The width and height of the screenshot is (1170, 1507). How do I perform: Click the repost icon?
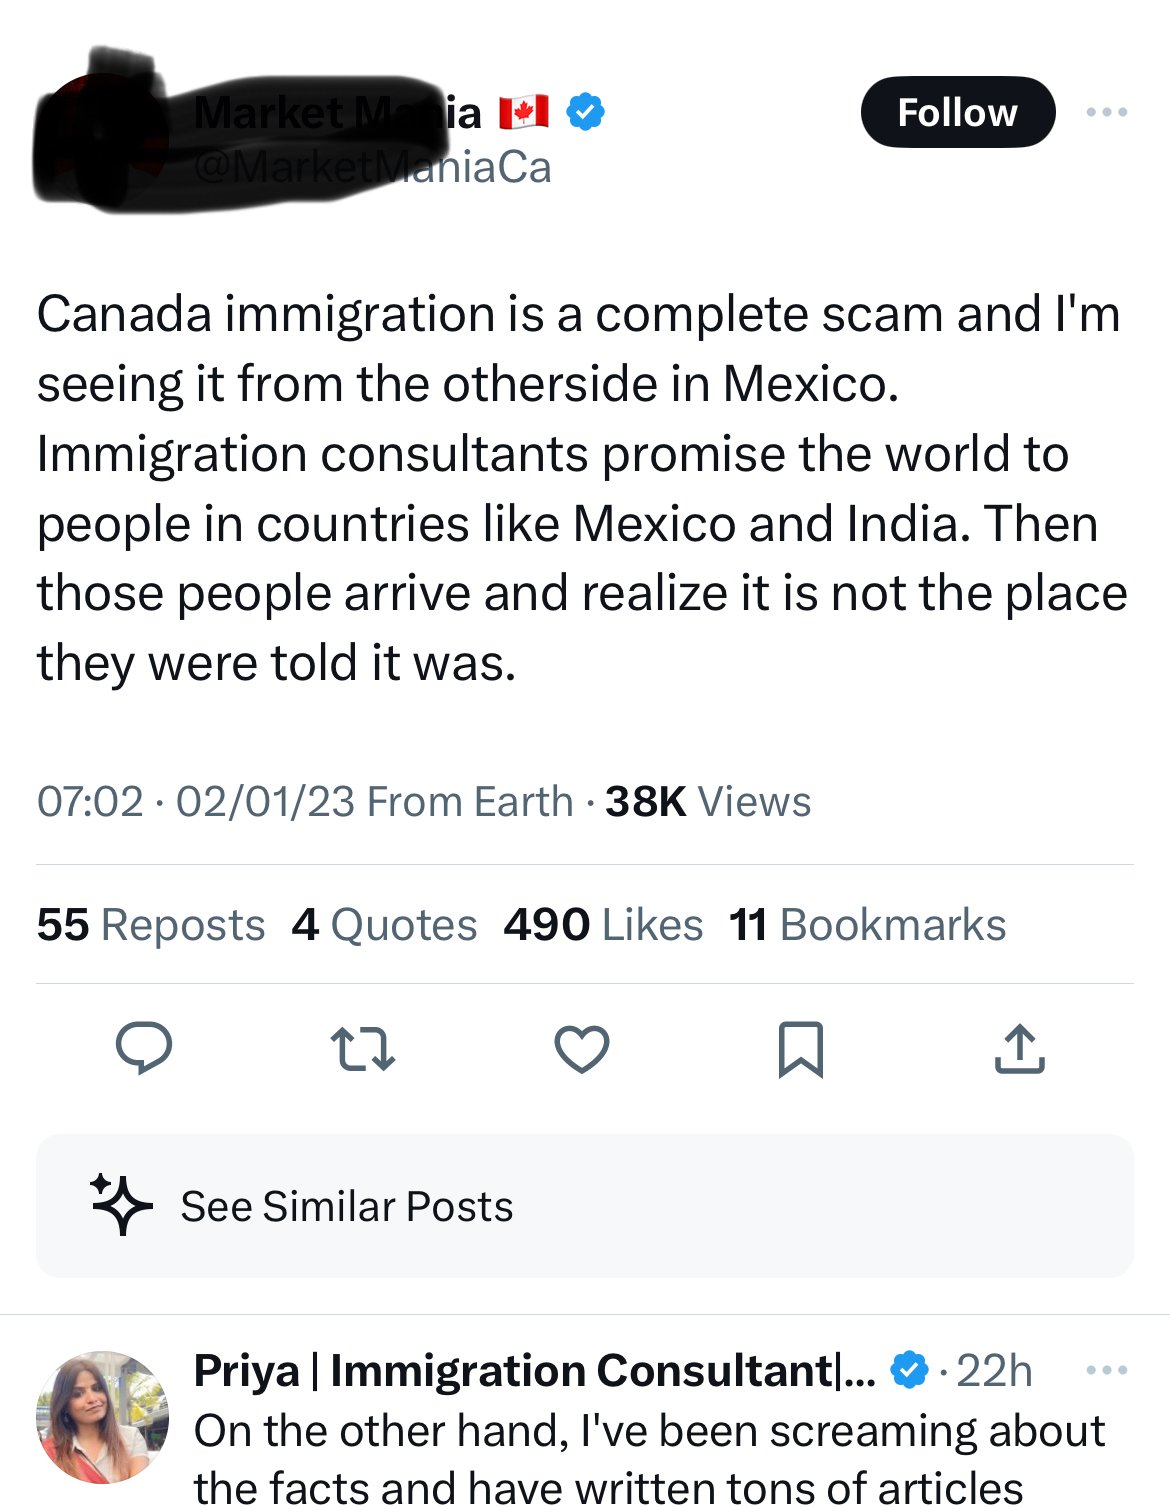tap(362, 1048)
